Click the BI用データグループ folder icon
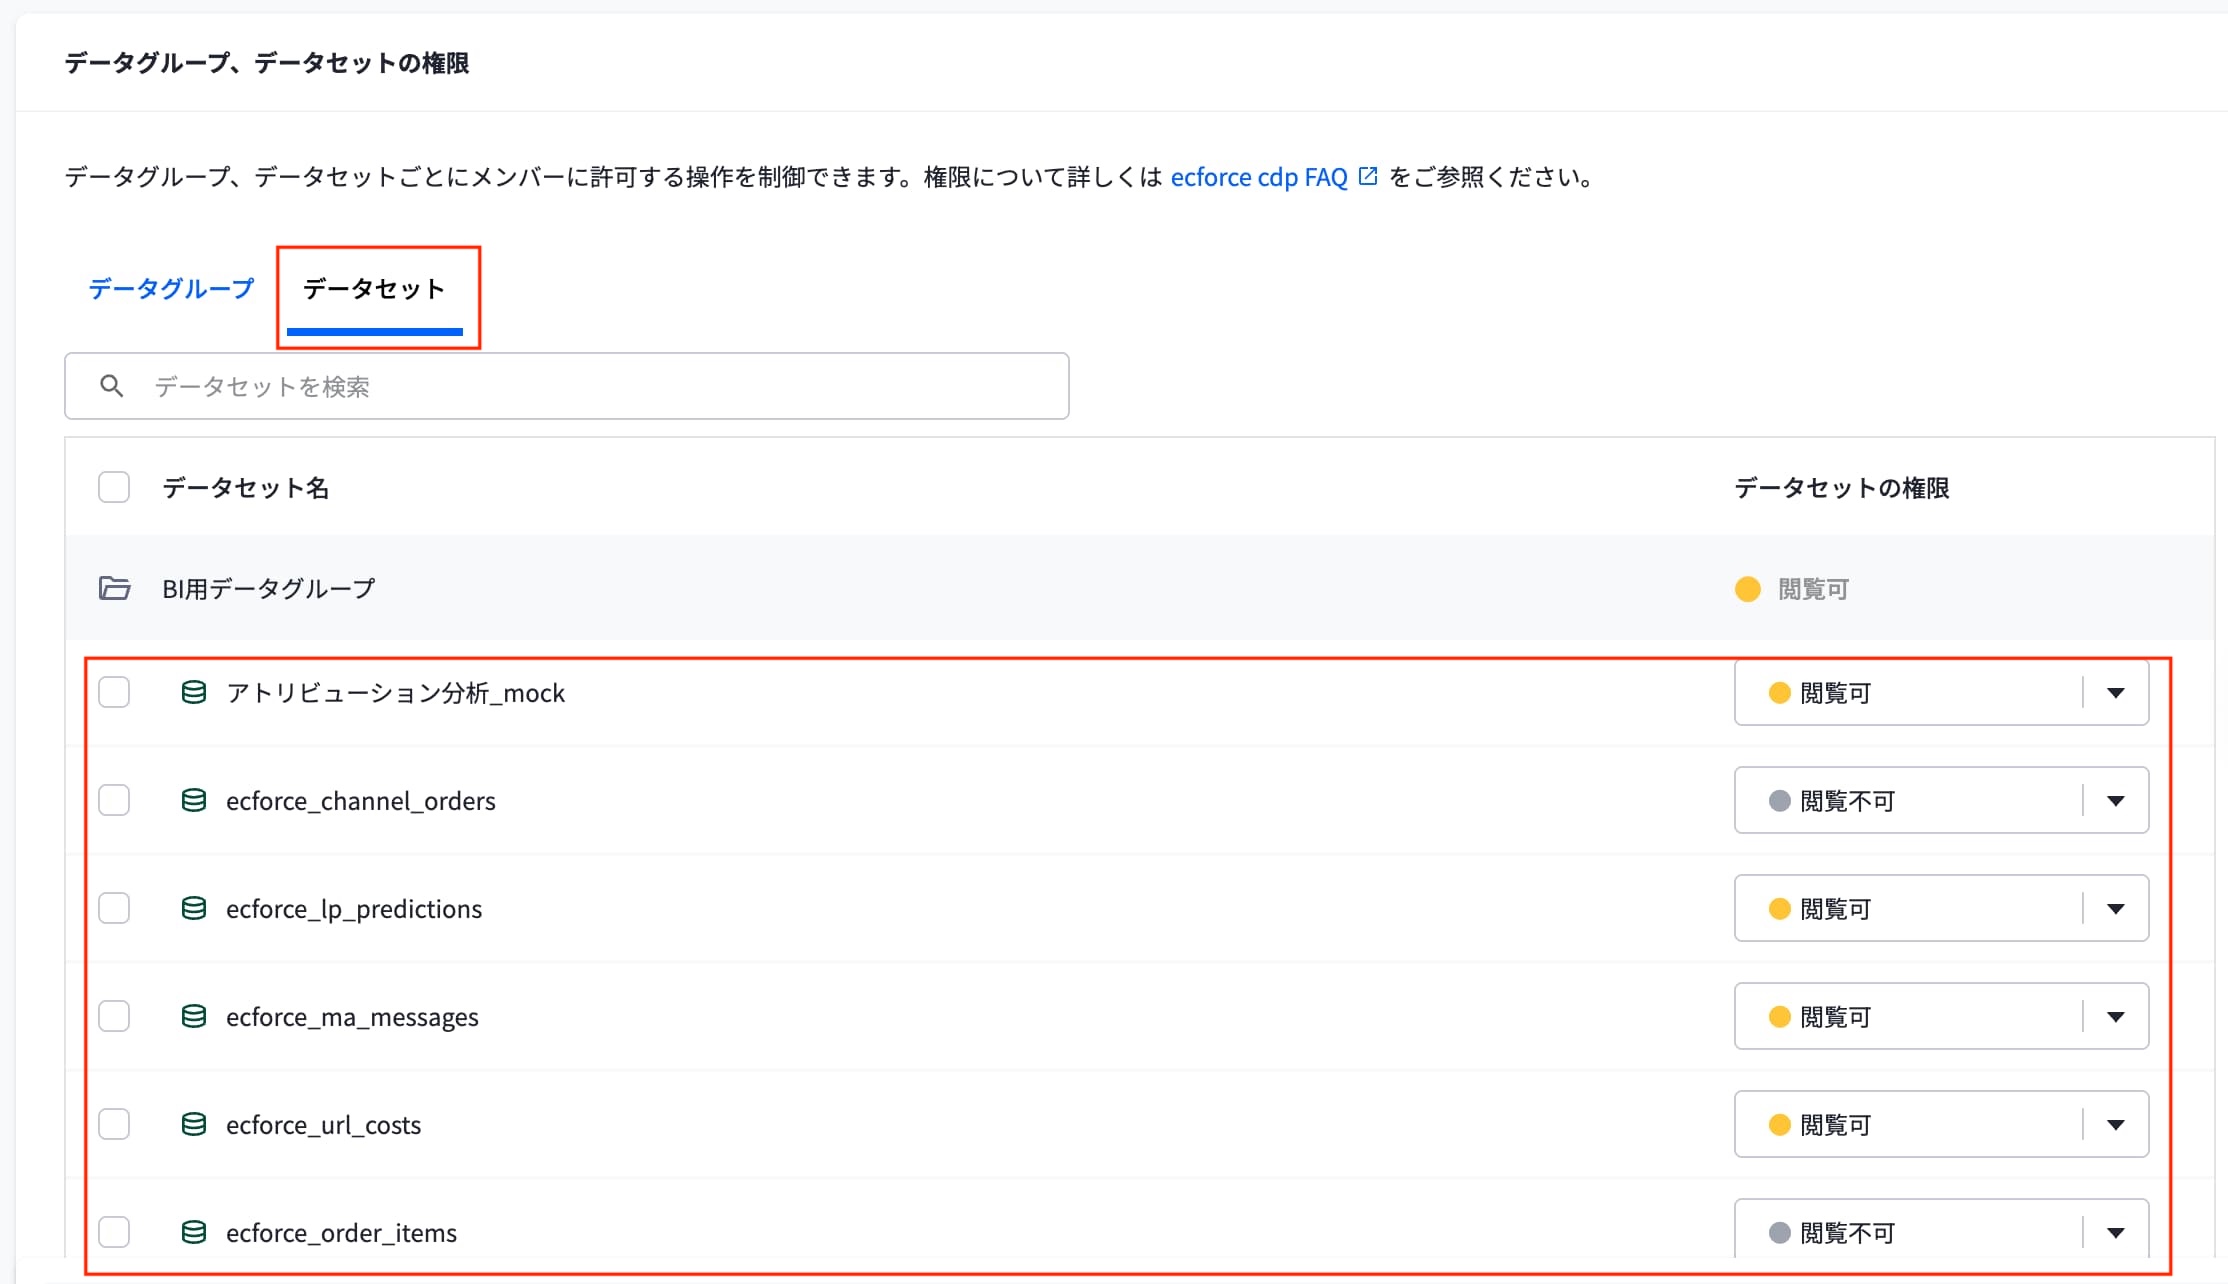 click(x=115, y=588)
